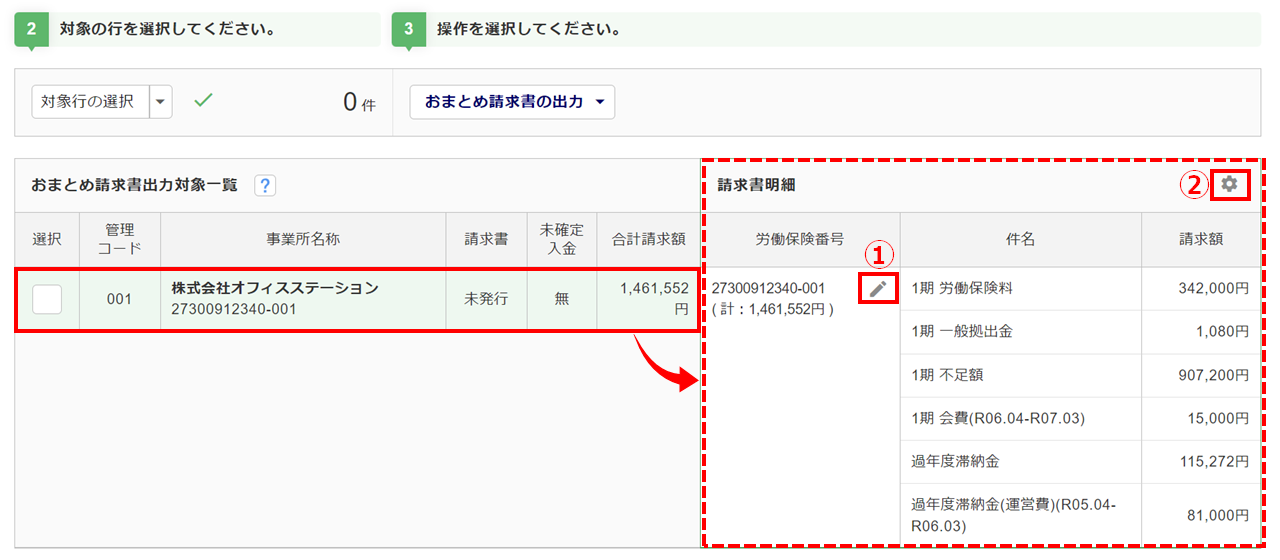Open the 対象行の選択 dropdown arrow
Screen dimensions: 1280x560
pos(161,101)
